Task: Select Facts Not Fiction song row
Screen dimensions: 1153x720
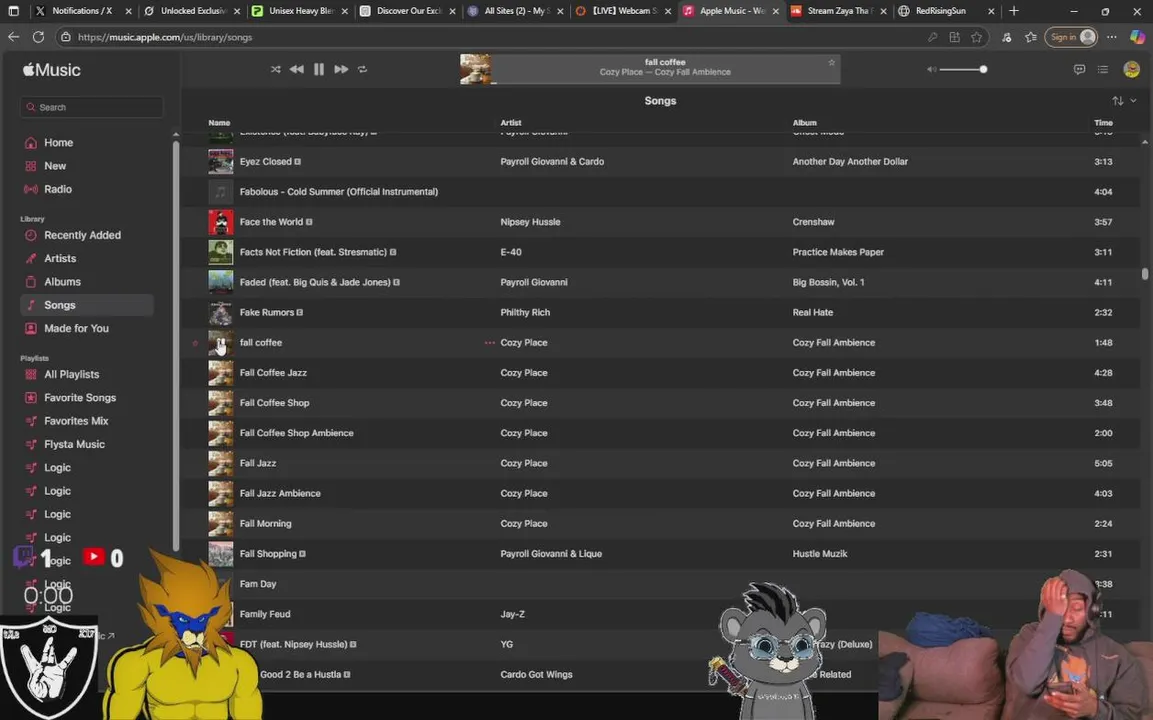Action: (662, 252)
